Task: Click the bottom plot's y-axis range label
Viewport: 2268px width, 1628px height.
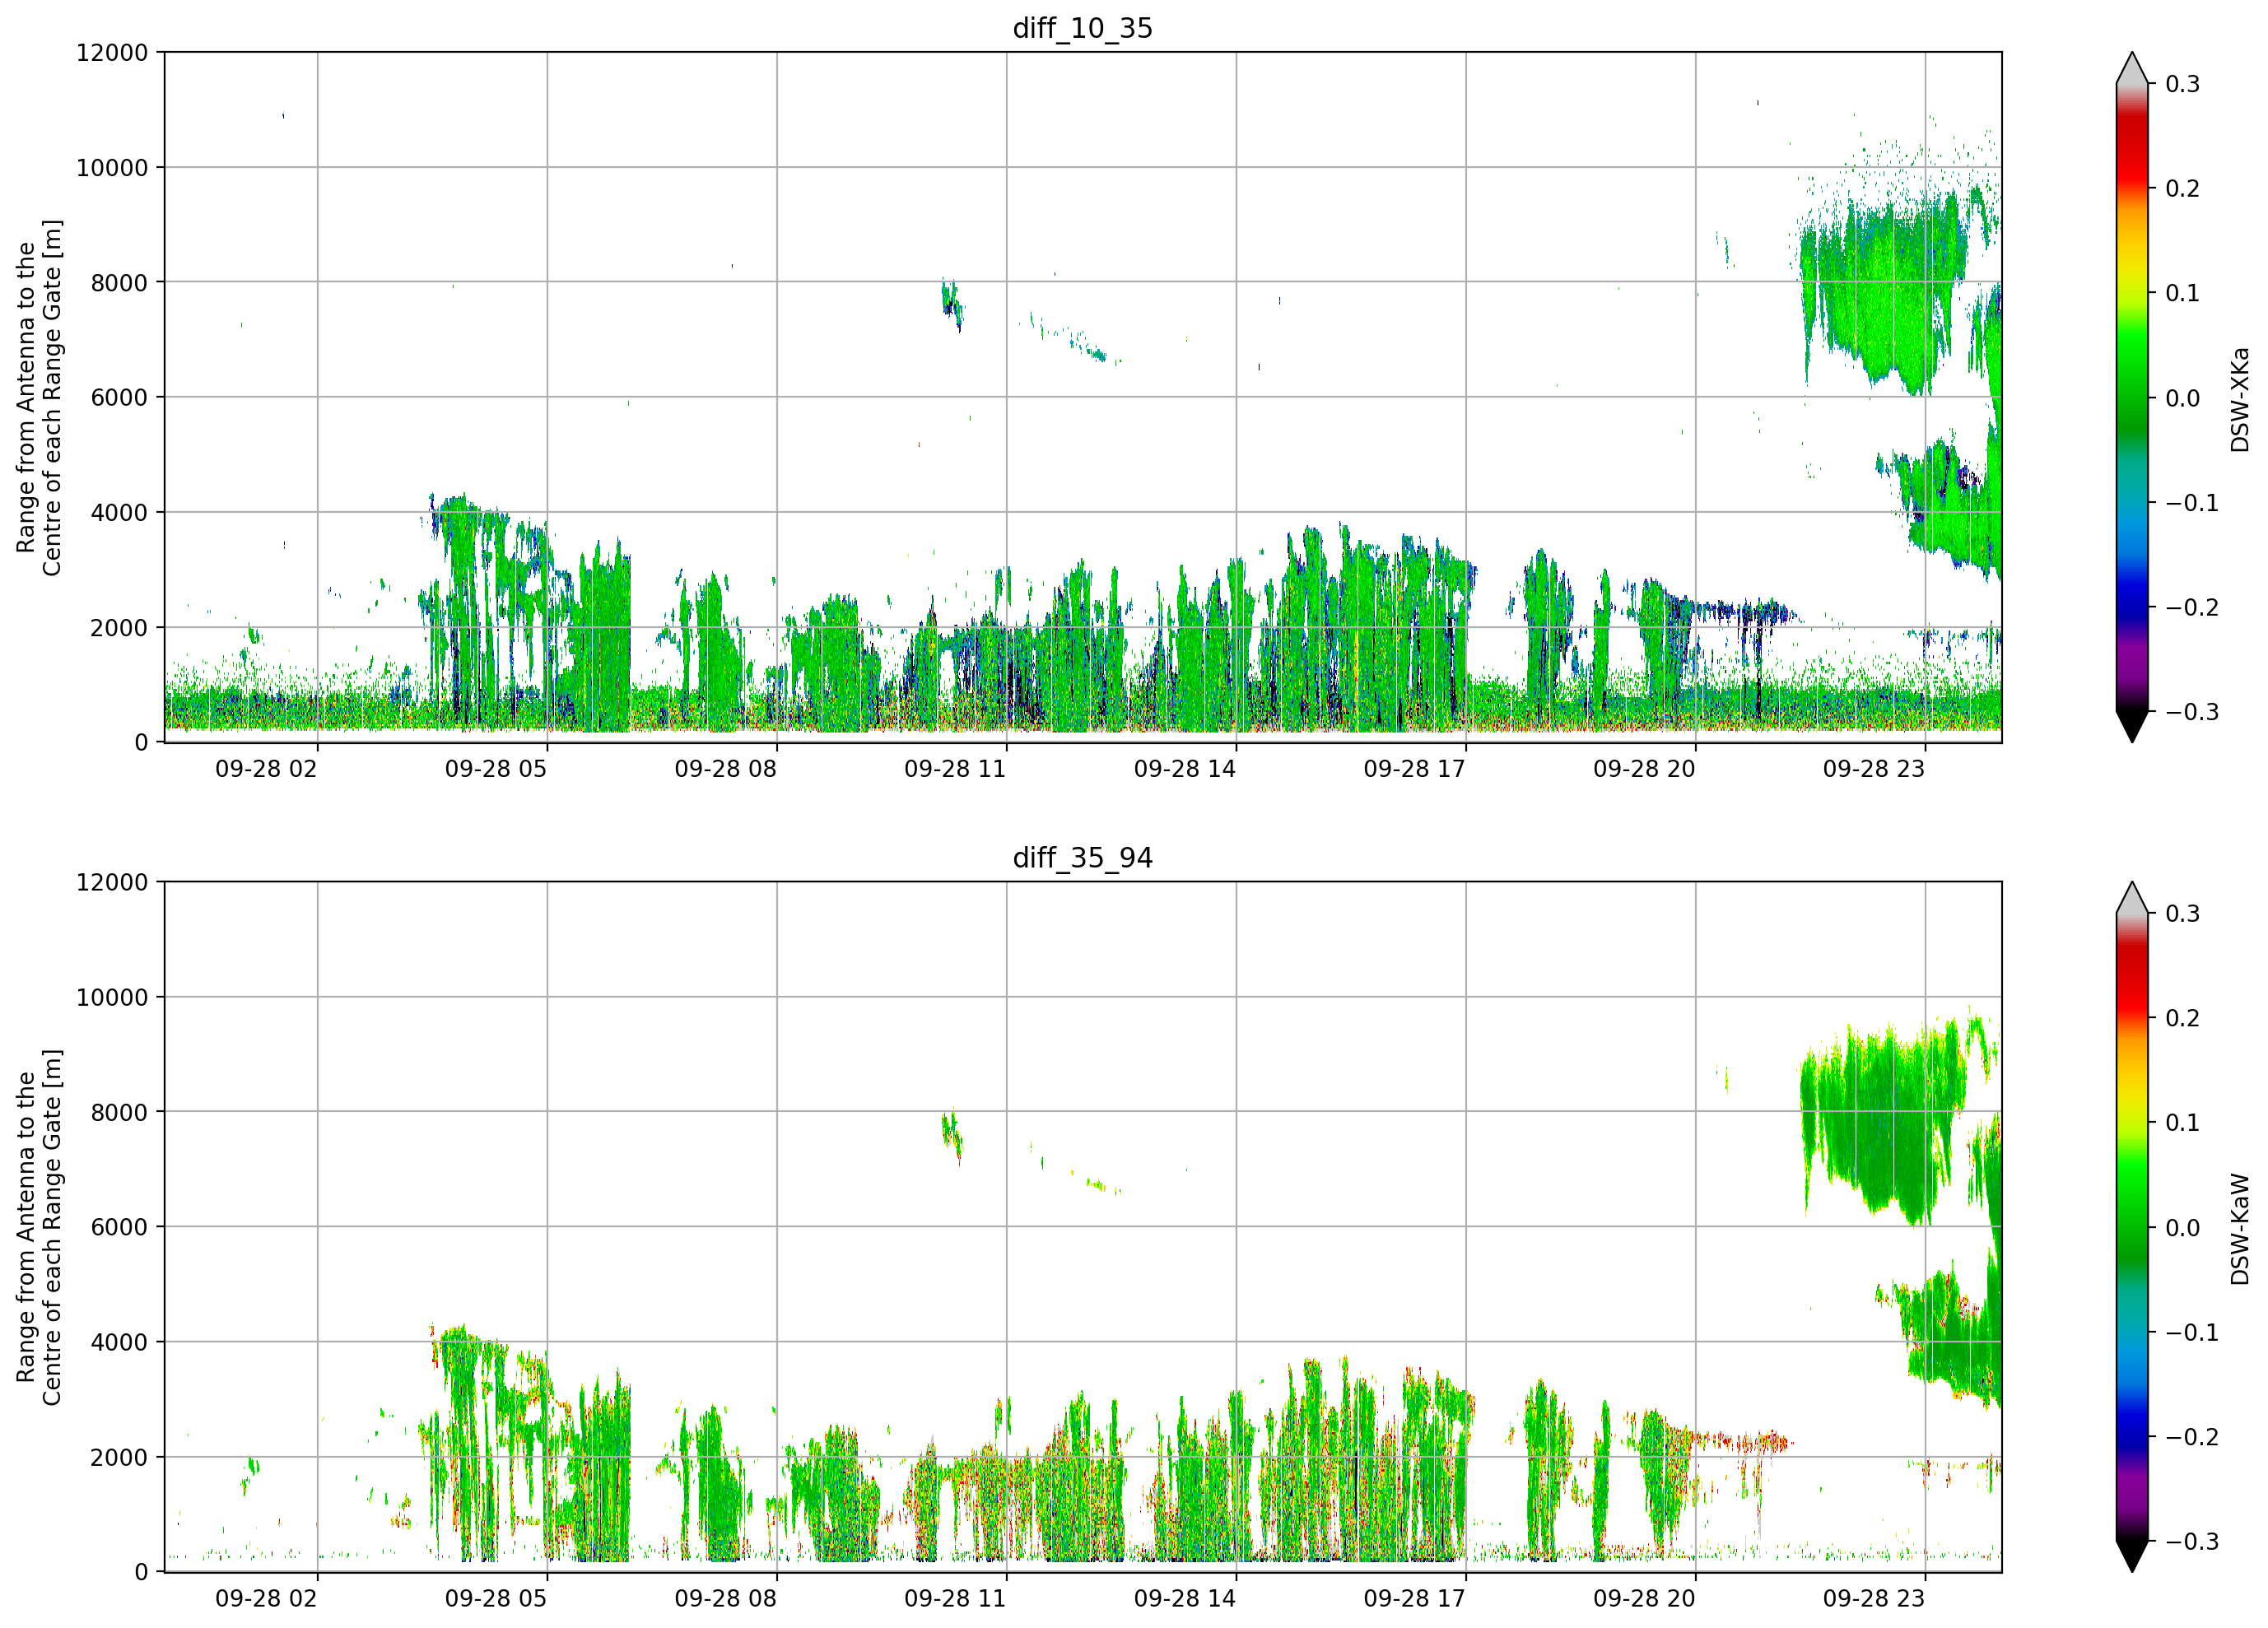Action: (39, 1227)
